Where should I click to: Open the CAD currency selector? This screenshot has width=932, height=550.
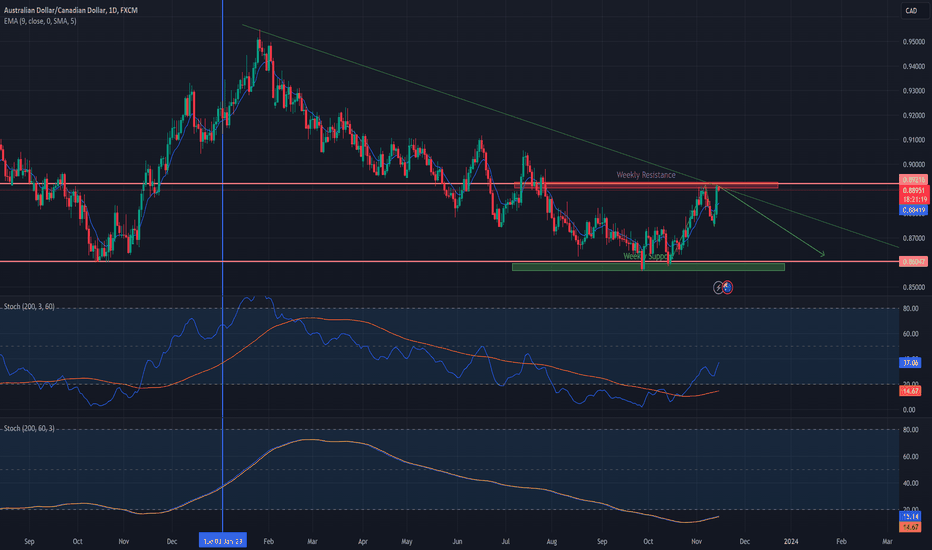click(911, 11)
